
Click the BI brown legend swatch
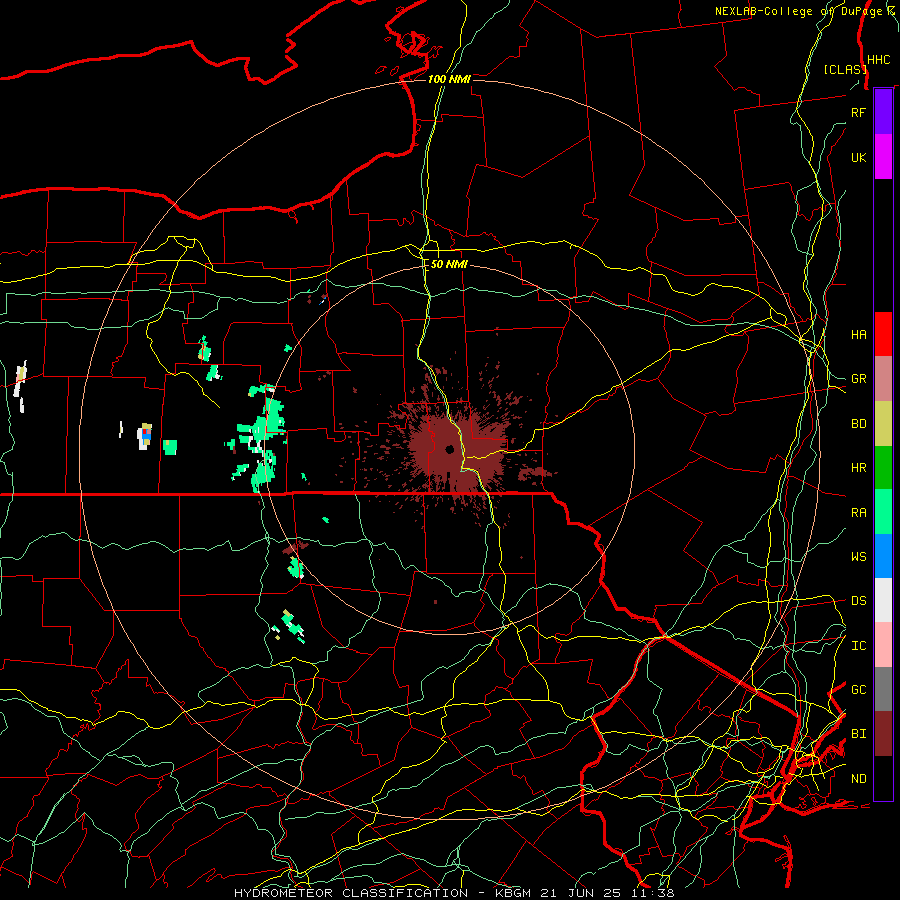[883, 734]
